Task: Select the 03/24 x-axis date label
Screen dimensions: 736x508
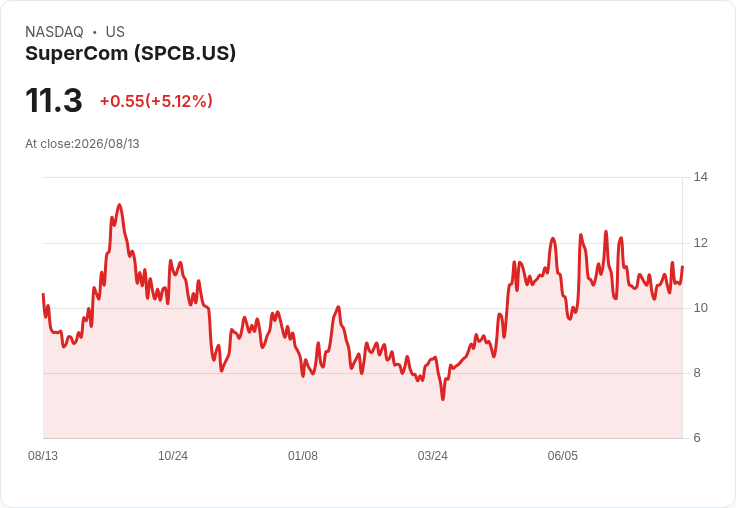Action: [x=433, y=456]
